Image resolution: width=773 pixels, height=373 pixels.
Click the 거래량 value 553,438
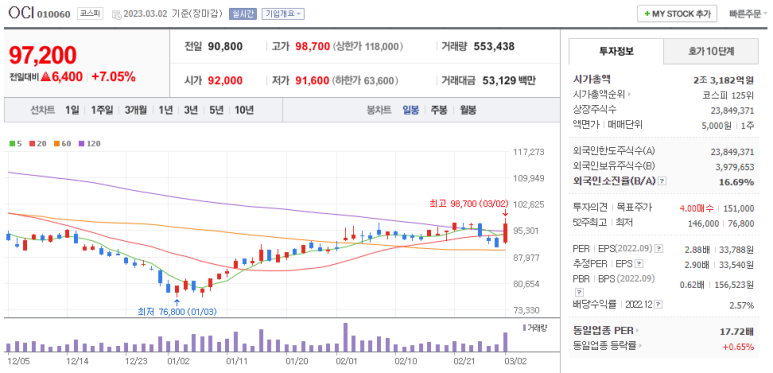click(494, 47)
